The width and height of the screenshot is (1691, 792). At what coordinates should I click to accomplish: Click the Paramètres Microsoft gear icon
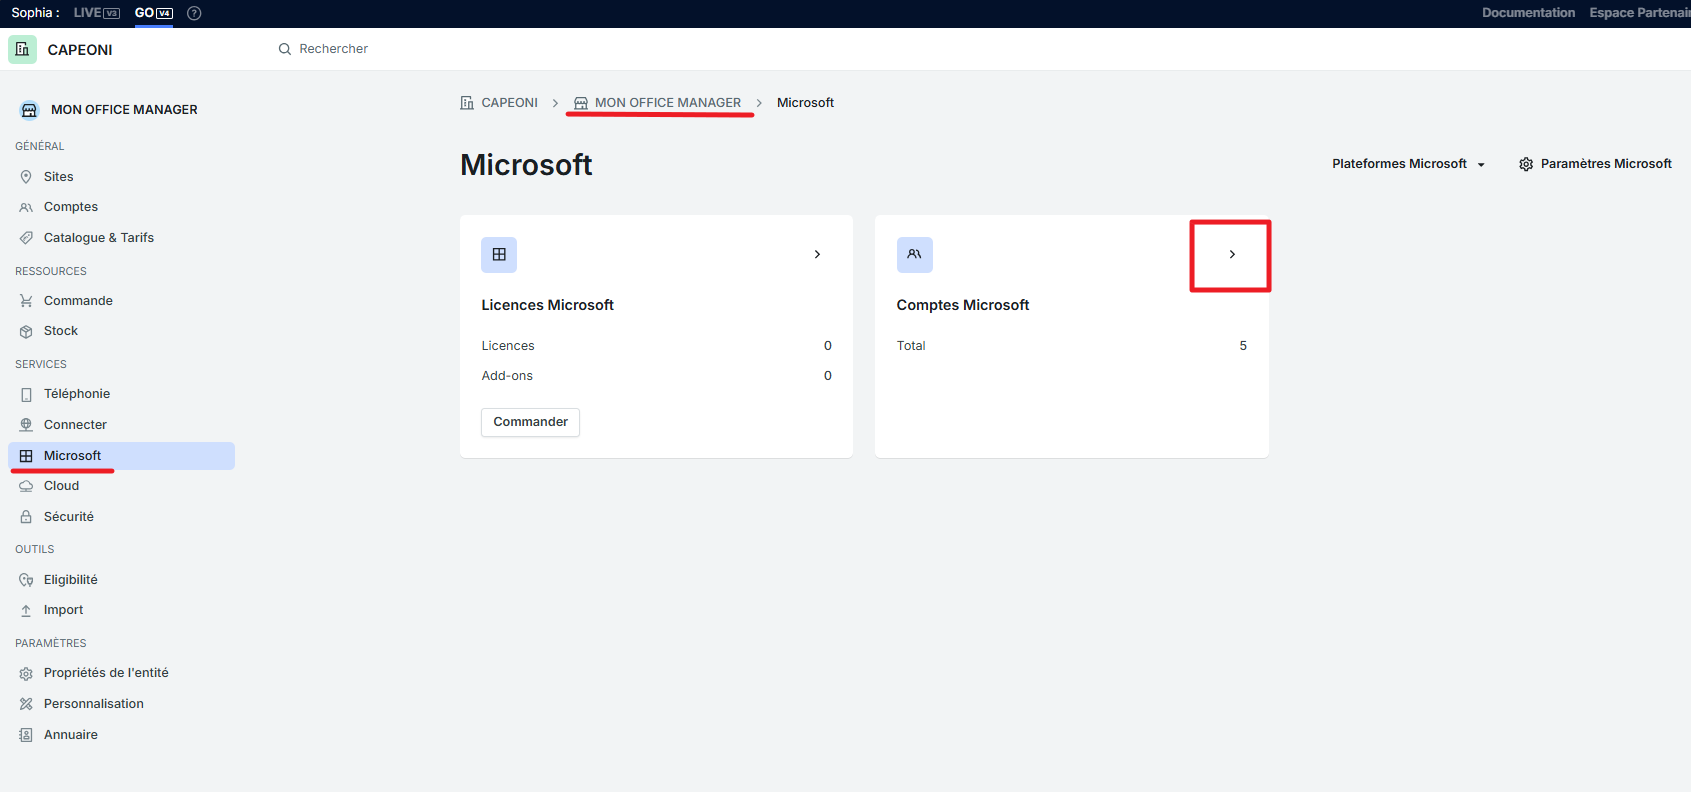click(1526, 164)
